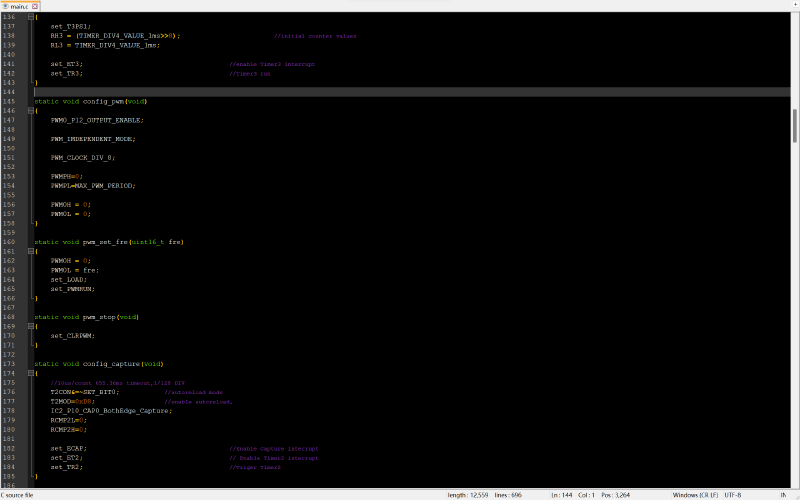This screenshot has width=800, height=500.
Task: Click 'PWM_CLOCK_DIV_8;' code line
Action: (83, 158)
